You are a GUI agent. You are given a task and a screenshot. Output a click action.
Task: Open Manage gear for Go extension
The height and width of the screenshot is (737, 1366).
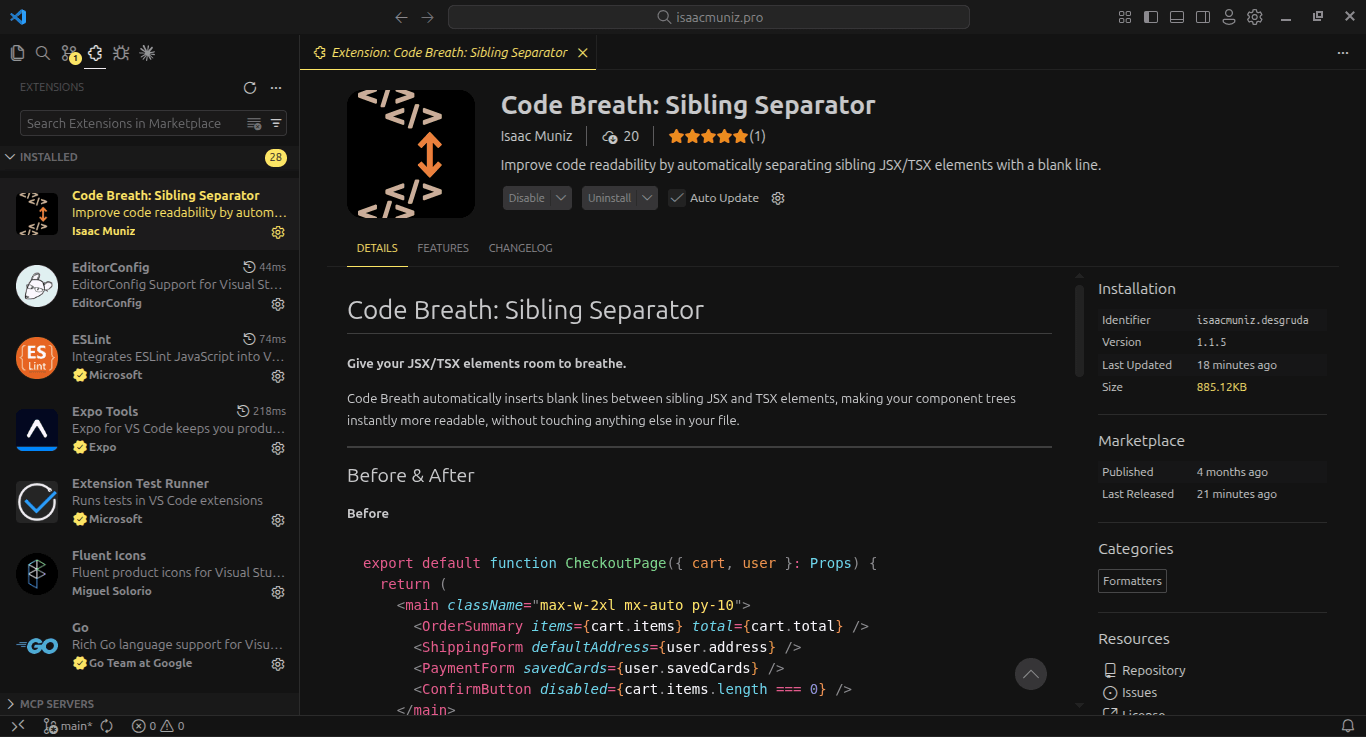pyautogui.click(x=278, y=664)
